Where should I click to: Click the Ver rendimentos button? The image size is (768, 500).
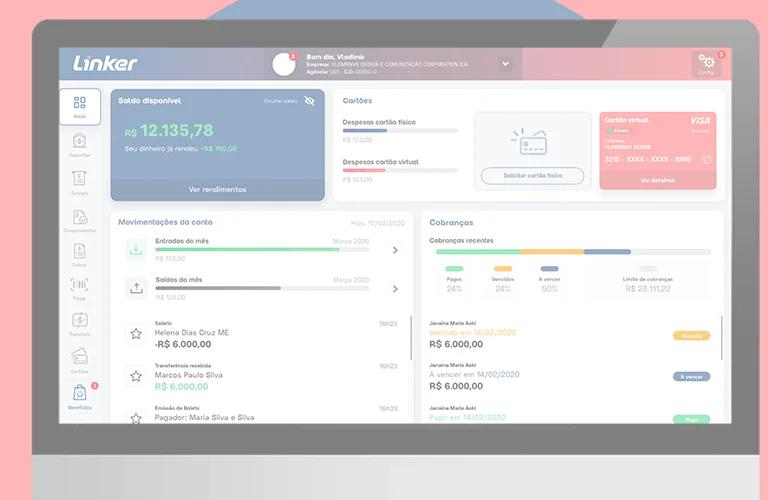coord(217,189)
